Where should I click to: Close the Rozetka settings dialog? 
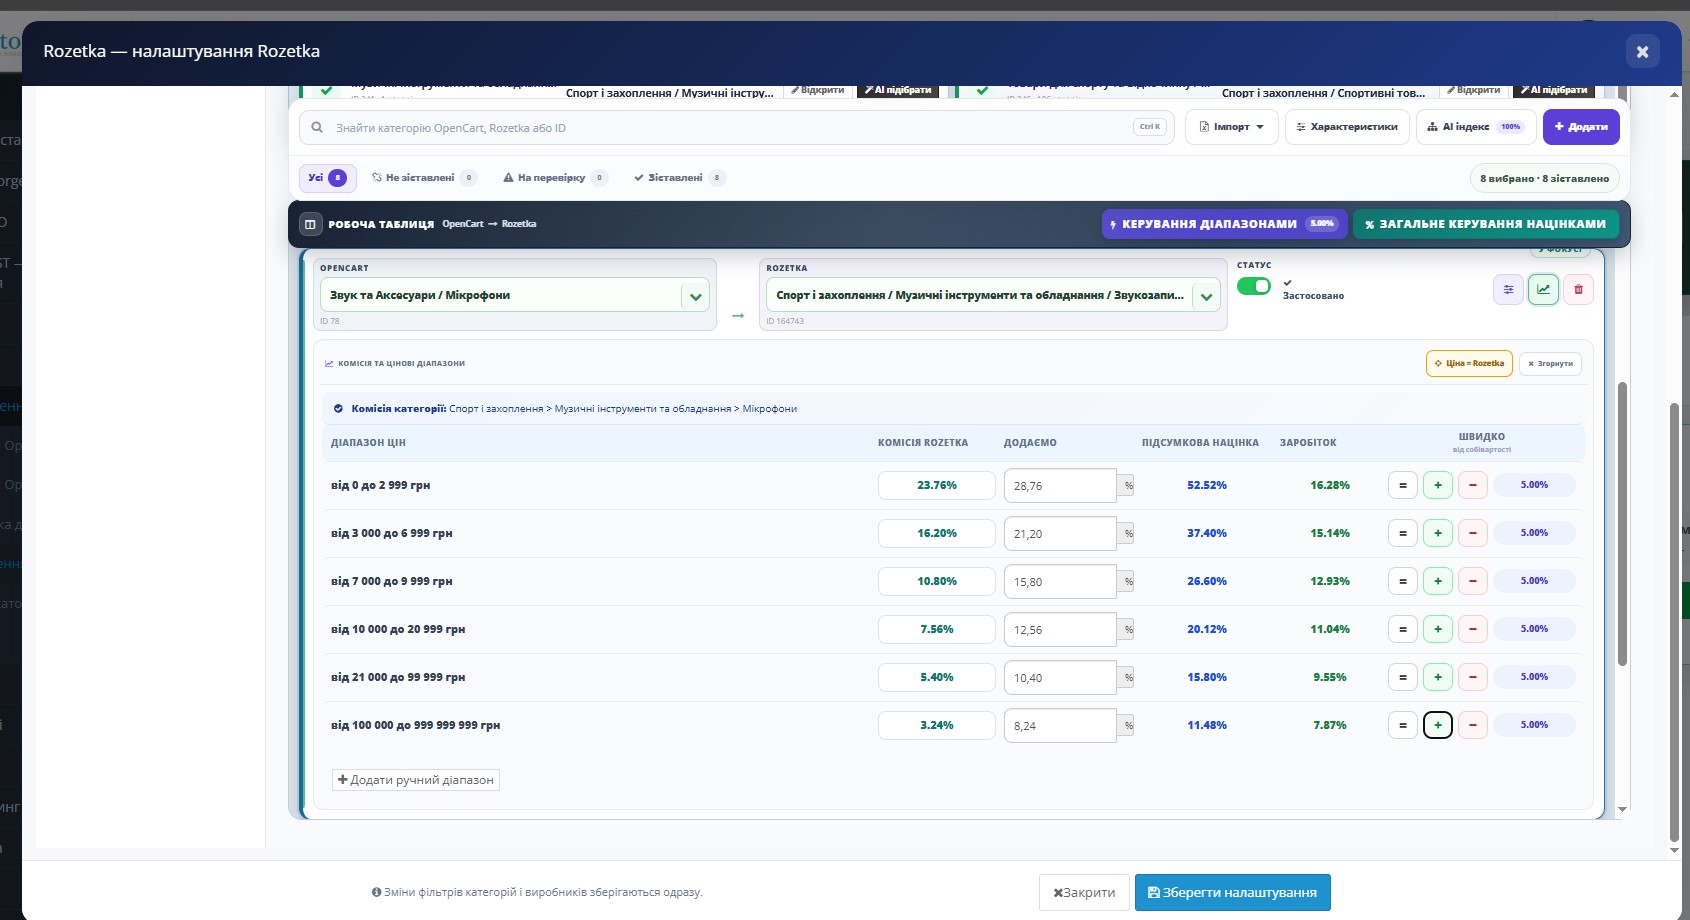click(1642, 51)
